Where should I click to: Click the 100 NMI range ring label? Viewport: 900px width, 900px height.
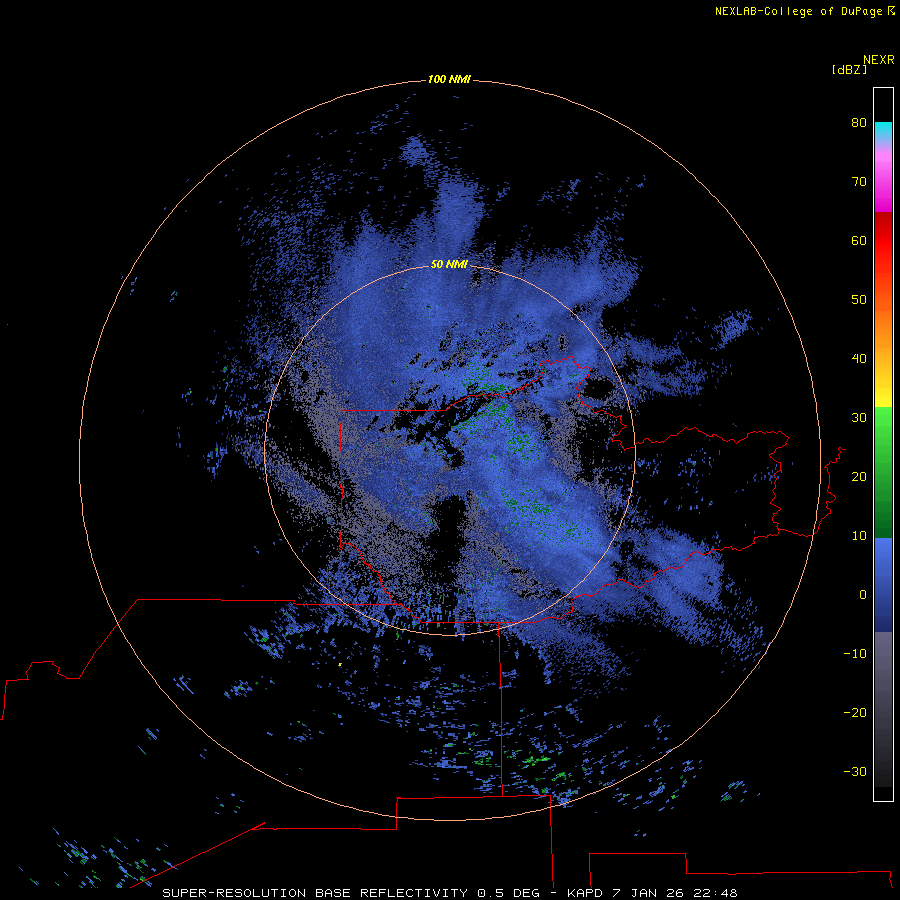[x=449, y=79]
